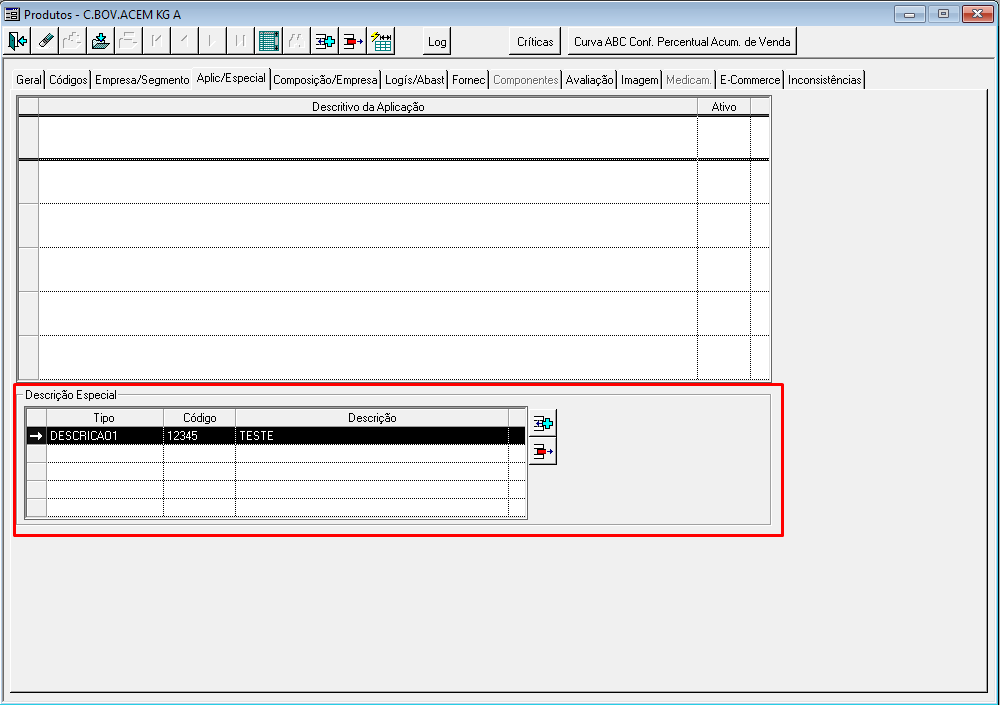The height and width of the screenshot is (705, 1000).
Task: Click the Componentes tab
Action: 526,80
